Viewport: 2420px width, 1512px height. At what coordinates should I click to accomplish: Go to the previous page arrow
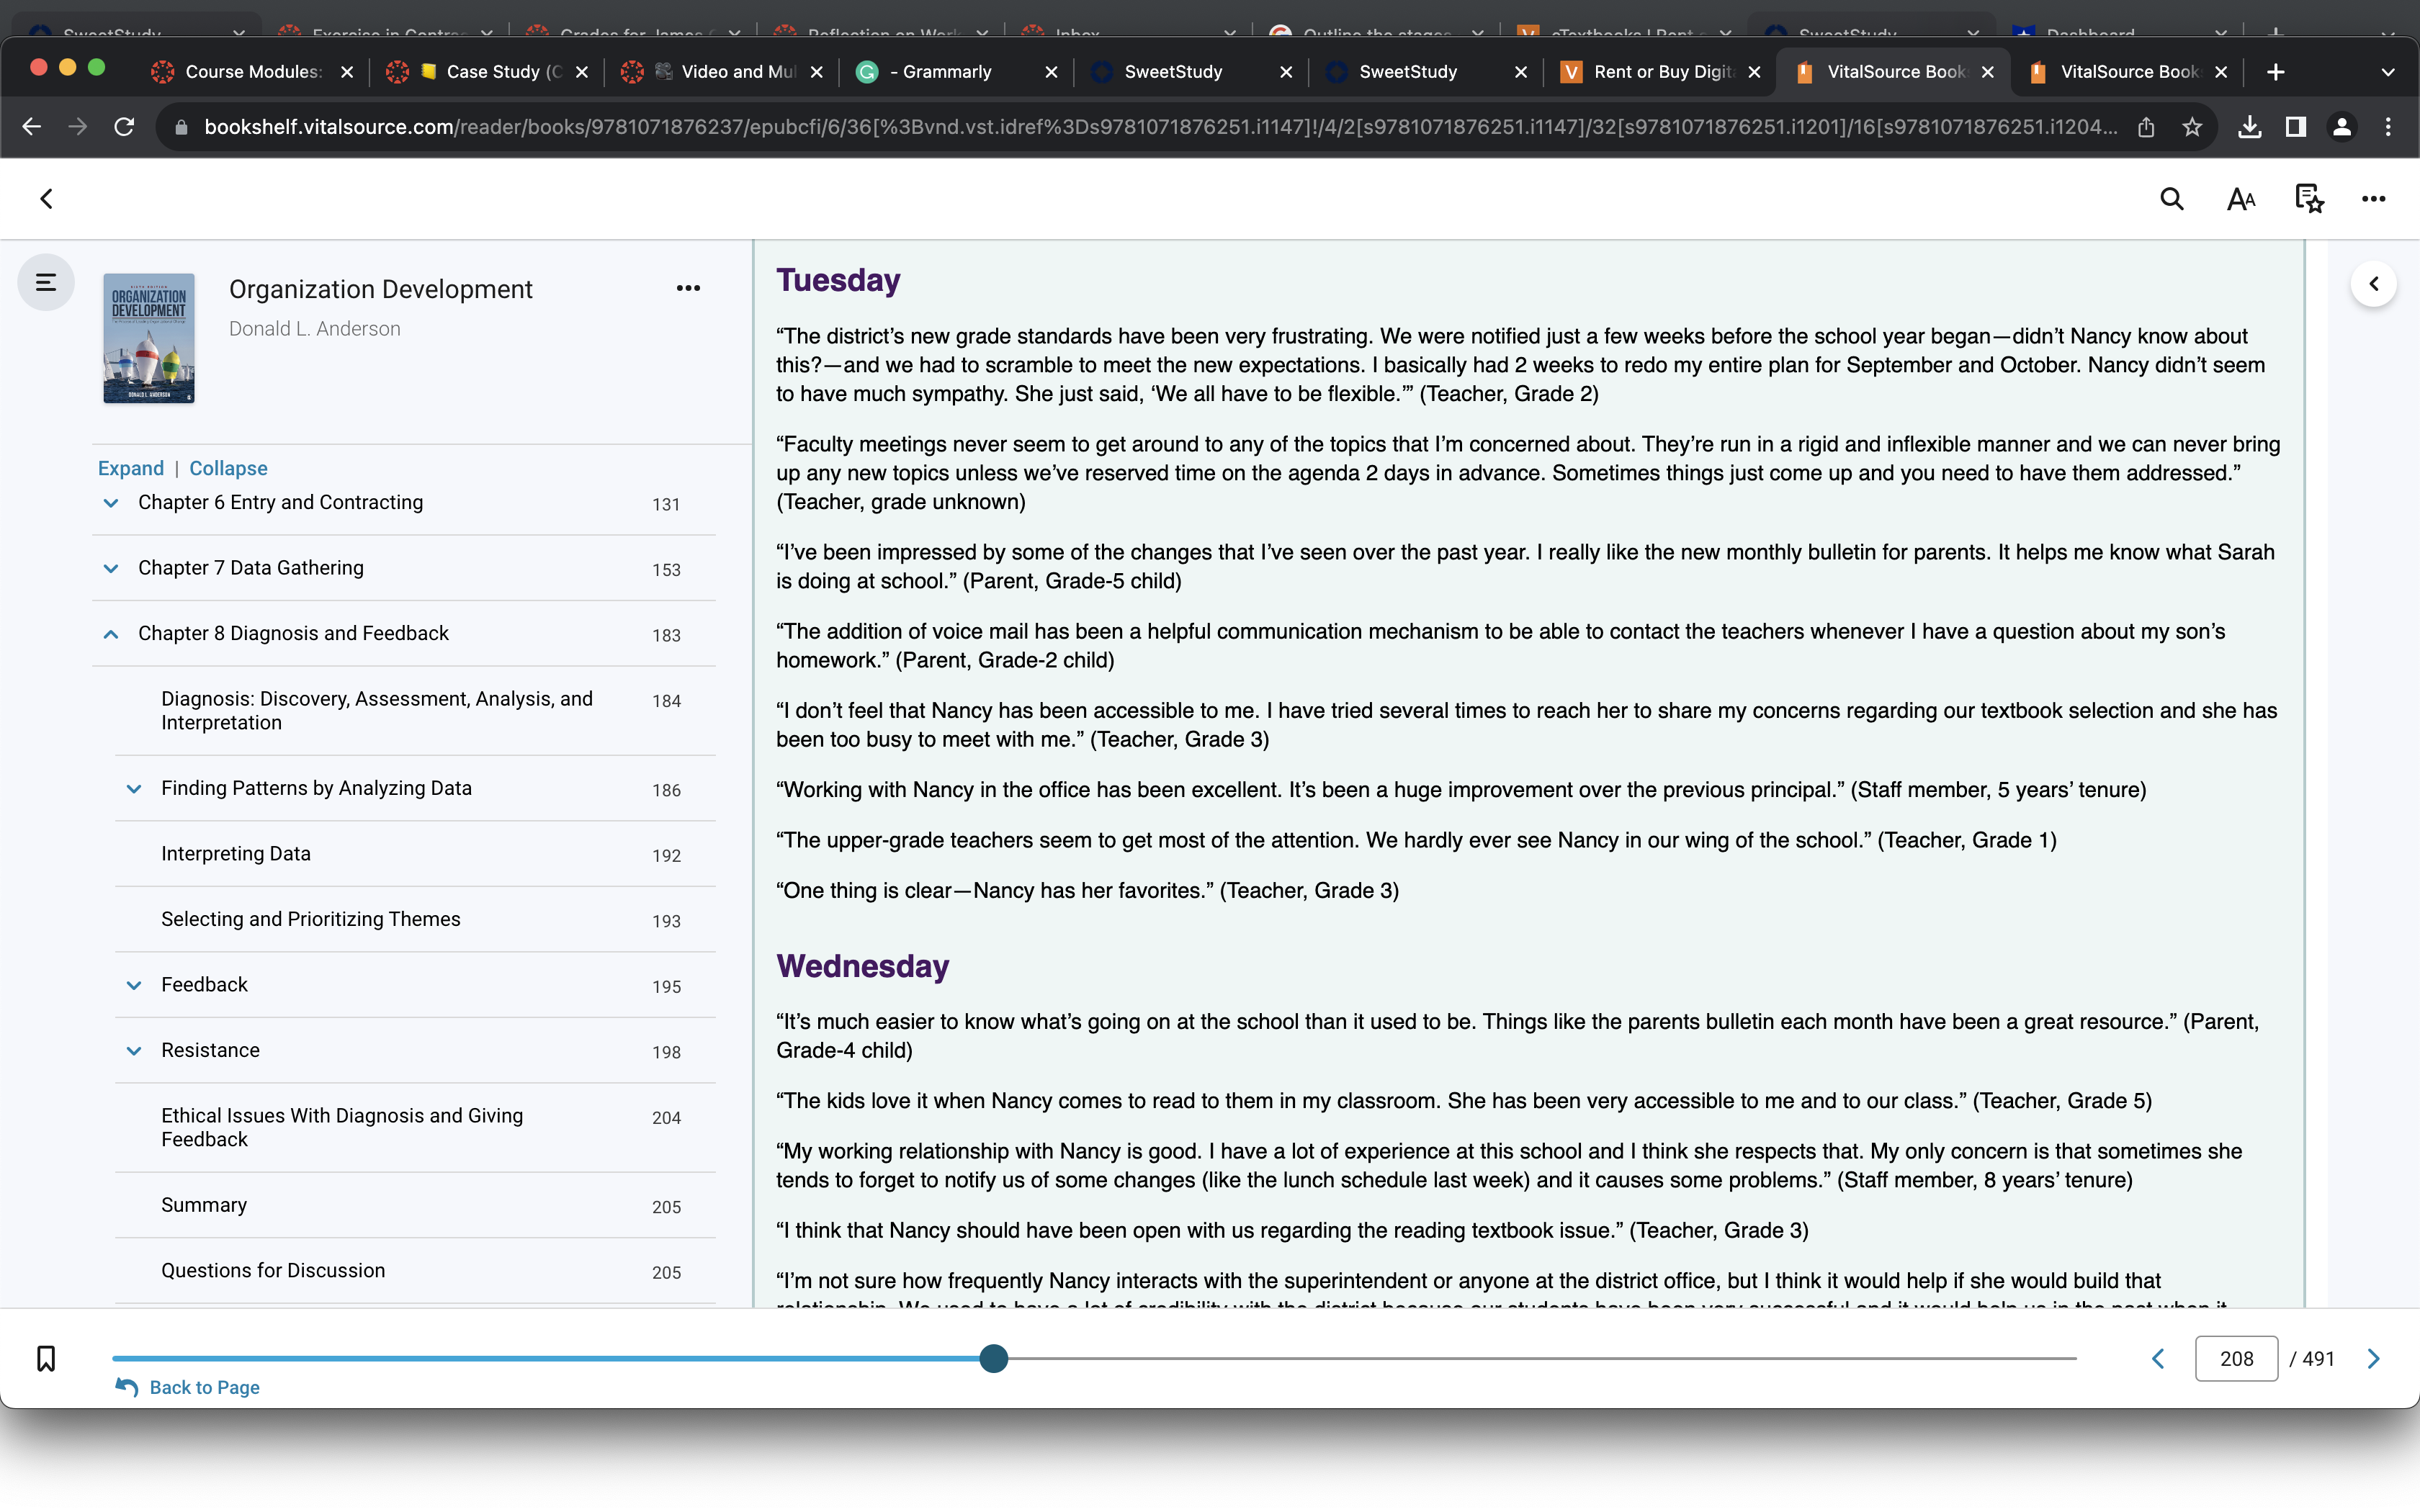2158,1358
